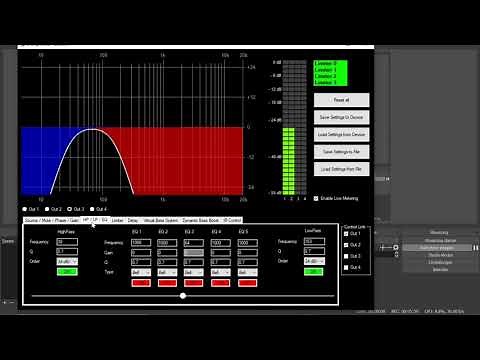Screen dimensions: 480x360
Task: Tick Out 4 in Control Link
Action: pyautogui.click(x=346, y=267)
